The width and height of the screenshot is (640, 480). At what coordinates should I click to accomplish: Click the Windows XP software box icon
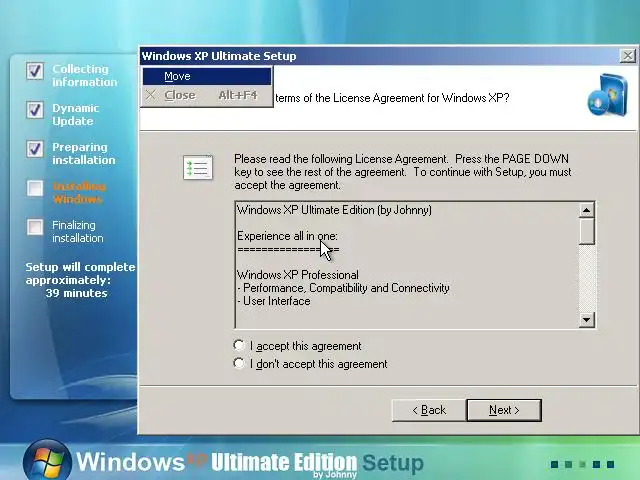[x=607, y=95]
